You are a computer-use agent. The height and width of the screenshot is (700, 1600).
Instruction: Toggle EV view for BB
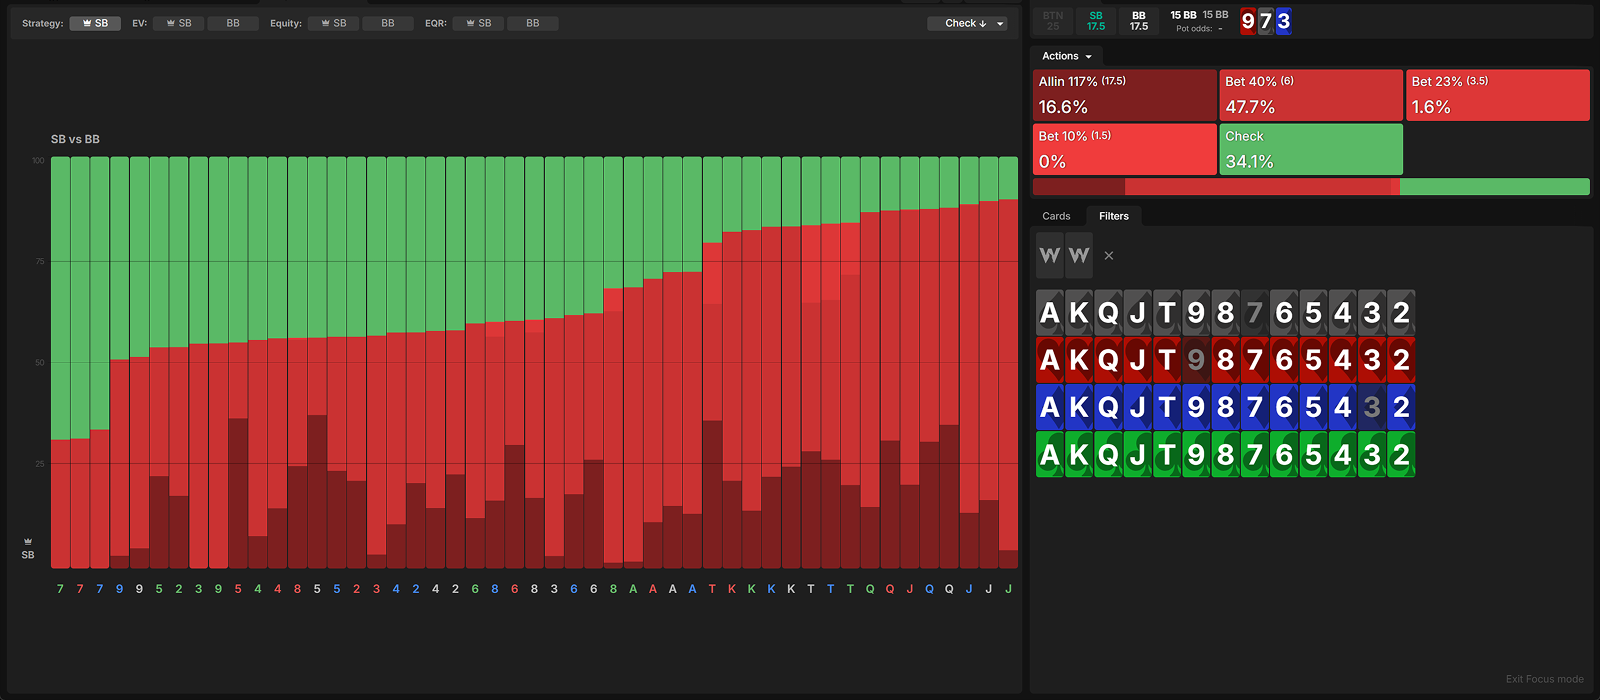[233, 23]
